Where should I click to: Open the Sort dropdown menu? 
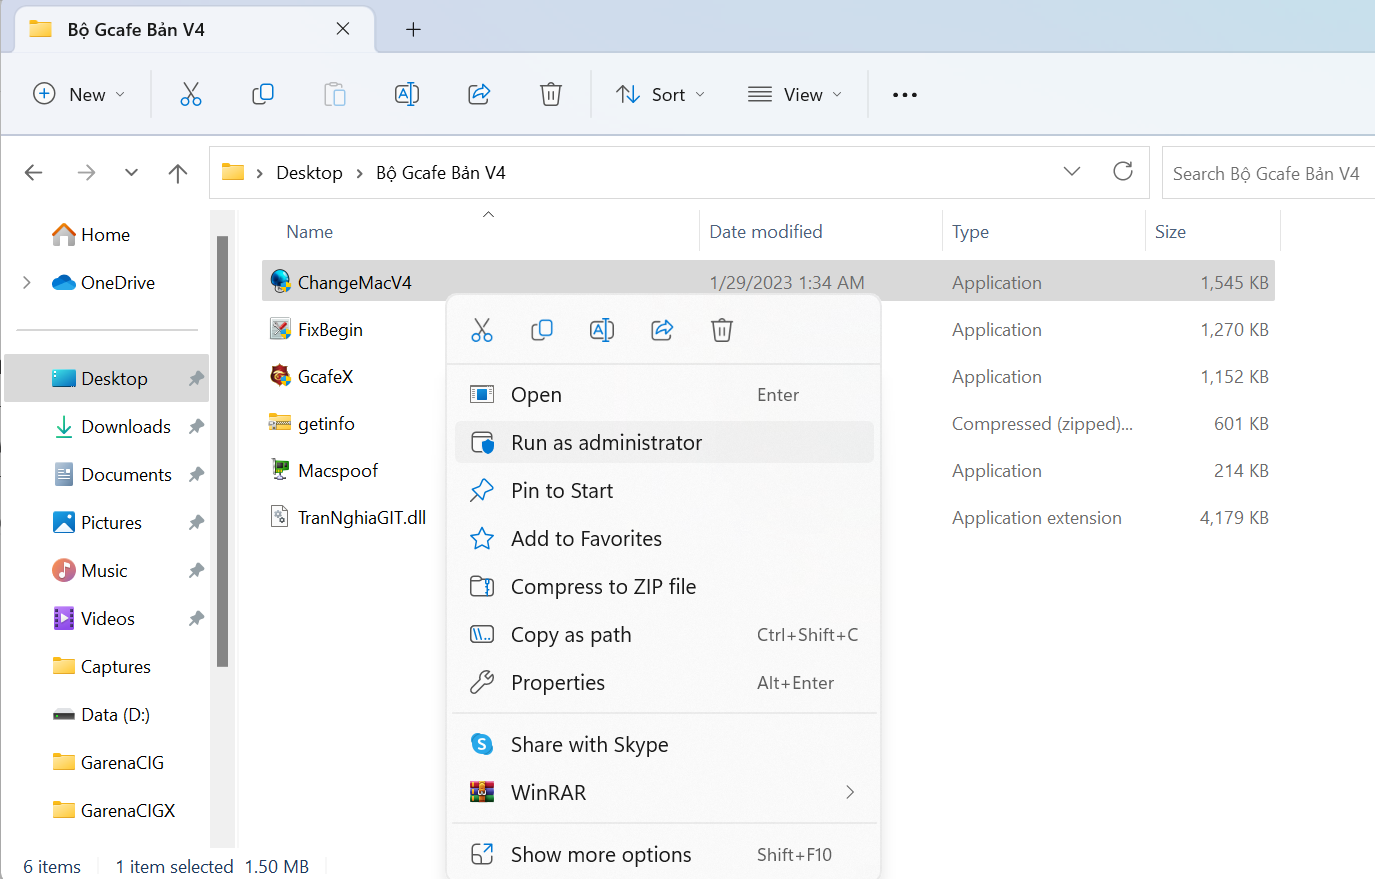661,94
